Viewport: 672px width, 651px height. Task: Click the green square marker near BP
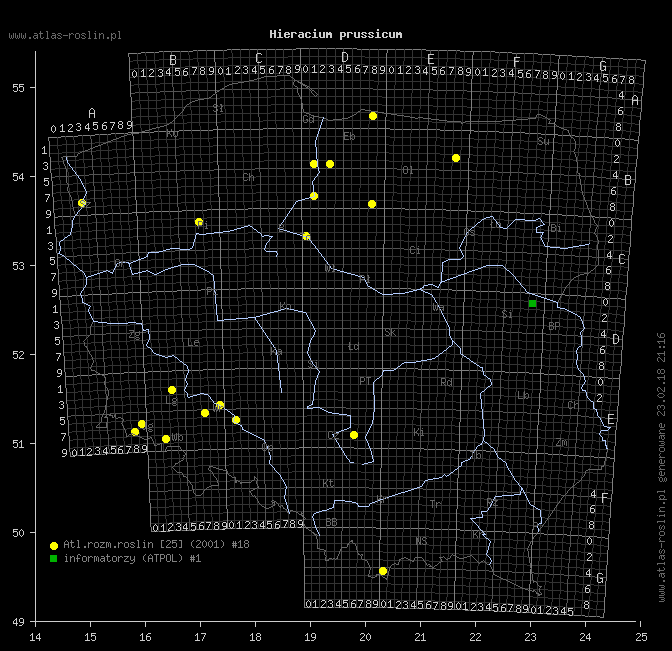[x=532, y=303]
